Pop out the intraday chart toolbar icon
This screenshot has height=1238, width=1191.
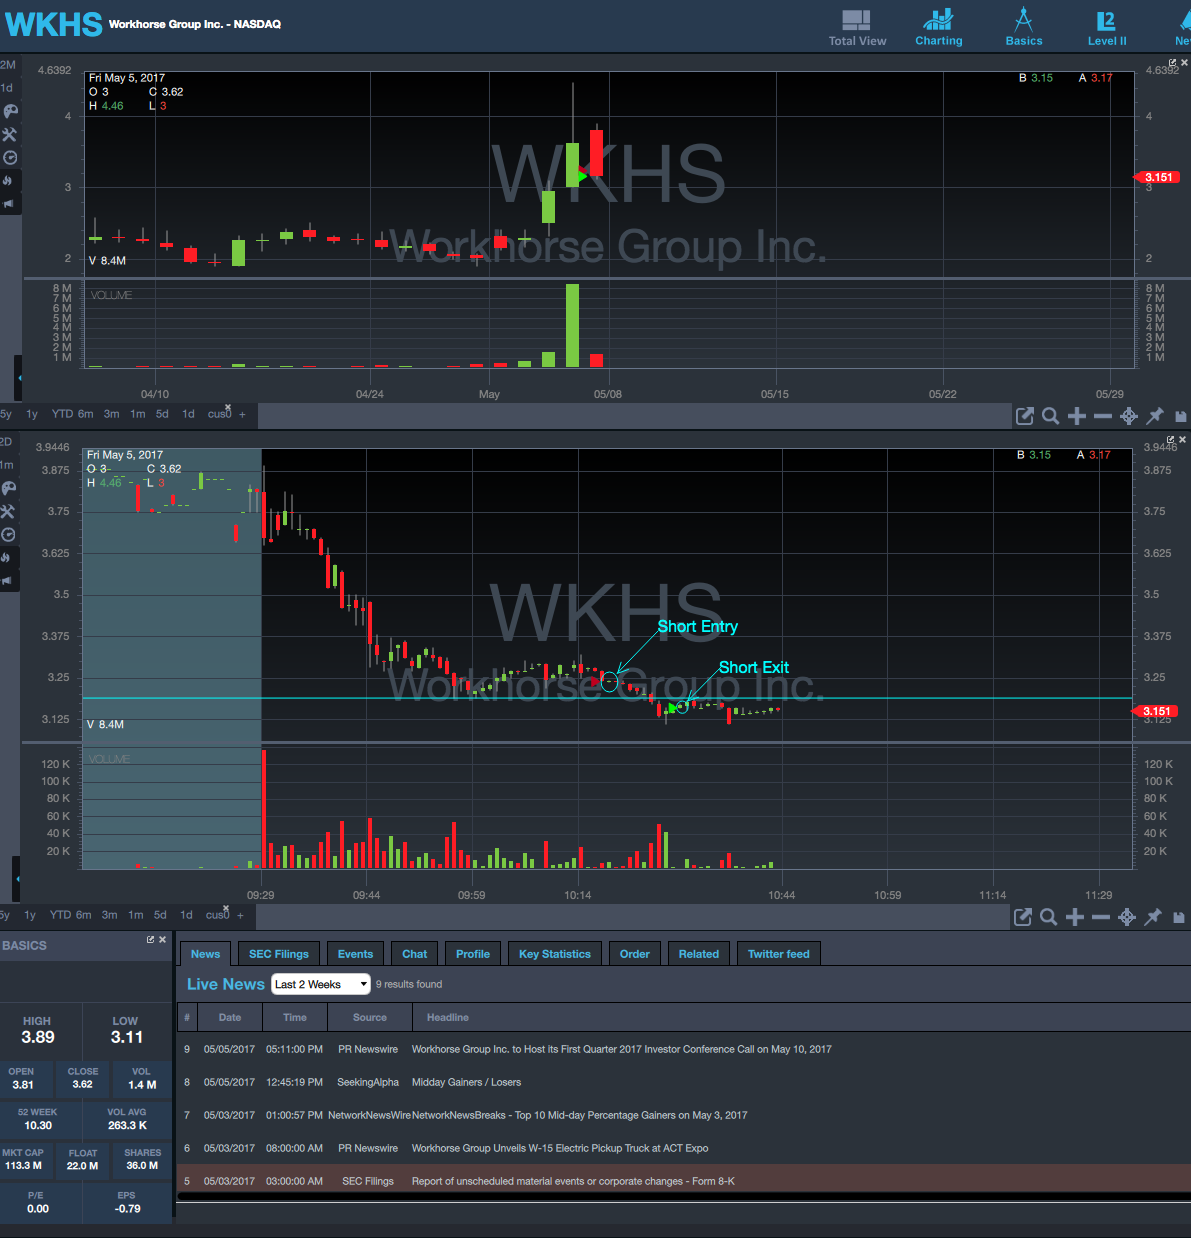pos(1022,917)
